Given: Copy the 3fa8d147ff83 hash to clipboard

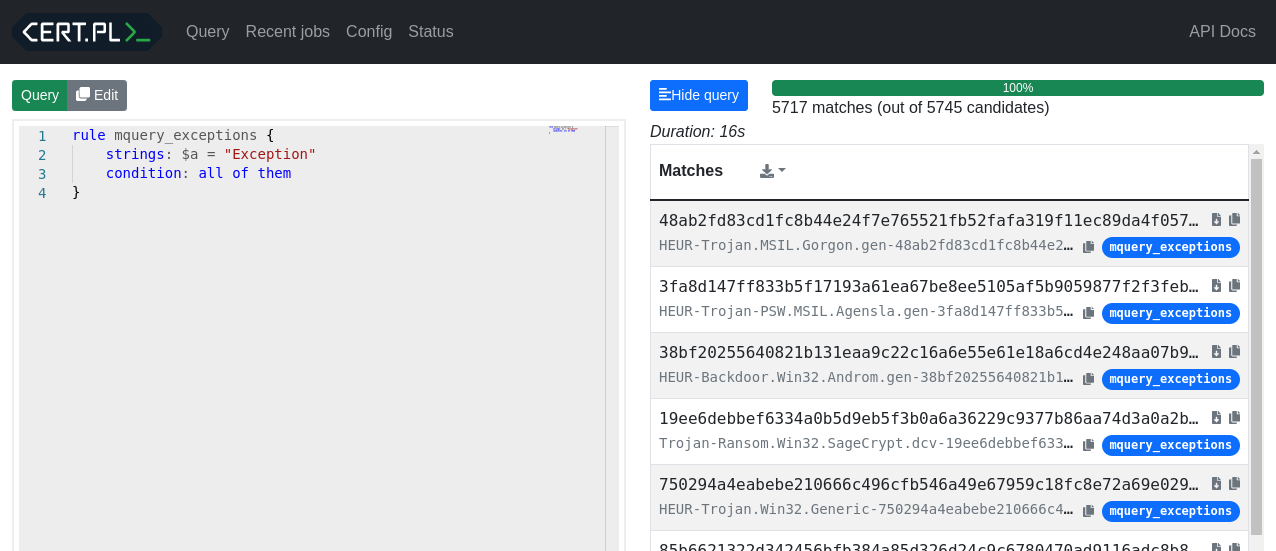Looking at the screenshot, I should [1235, 286].
